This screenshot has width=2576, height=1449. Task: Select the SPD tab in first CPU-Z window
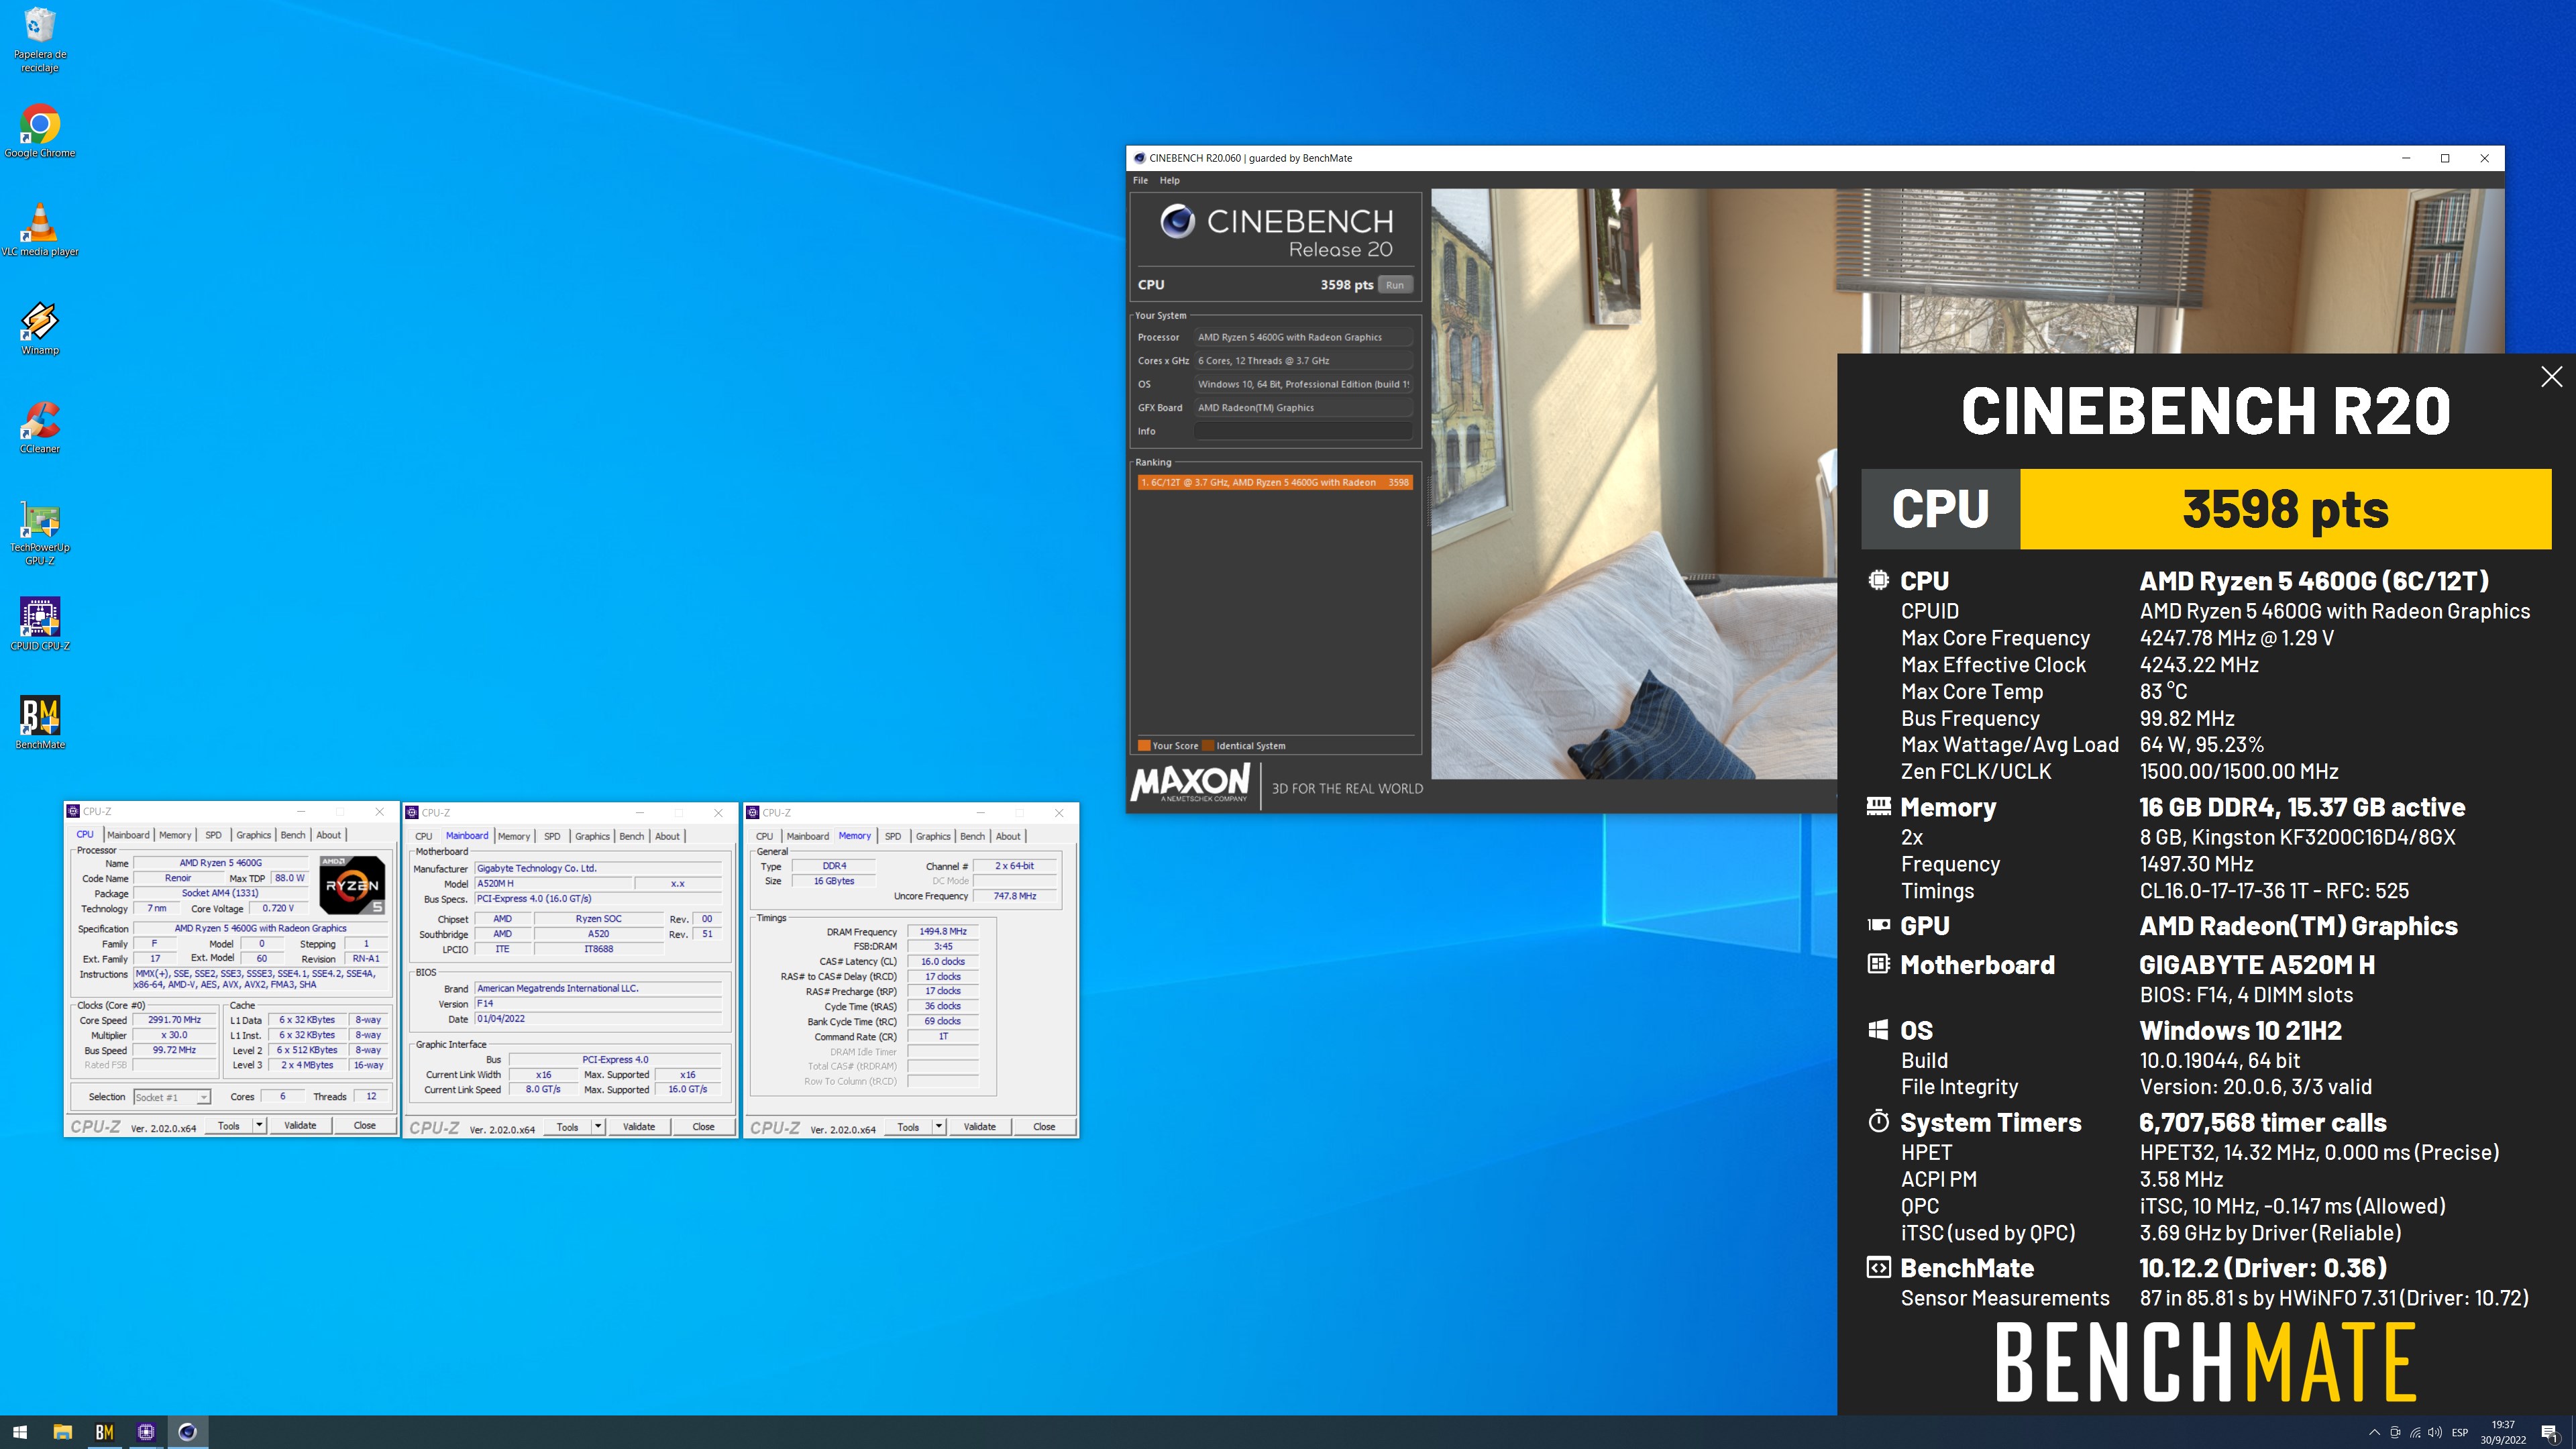coord(213,835)
